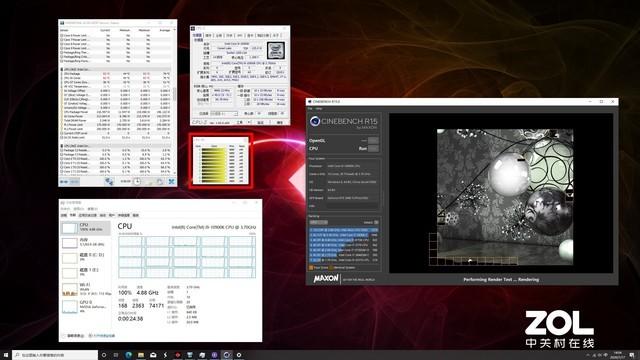Toggle the Your Score legend checkbox
The image size is (640, 360).
pyautogui.click(x=311, y=268)
